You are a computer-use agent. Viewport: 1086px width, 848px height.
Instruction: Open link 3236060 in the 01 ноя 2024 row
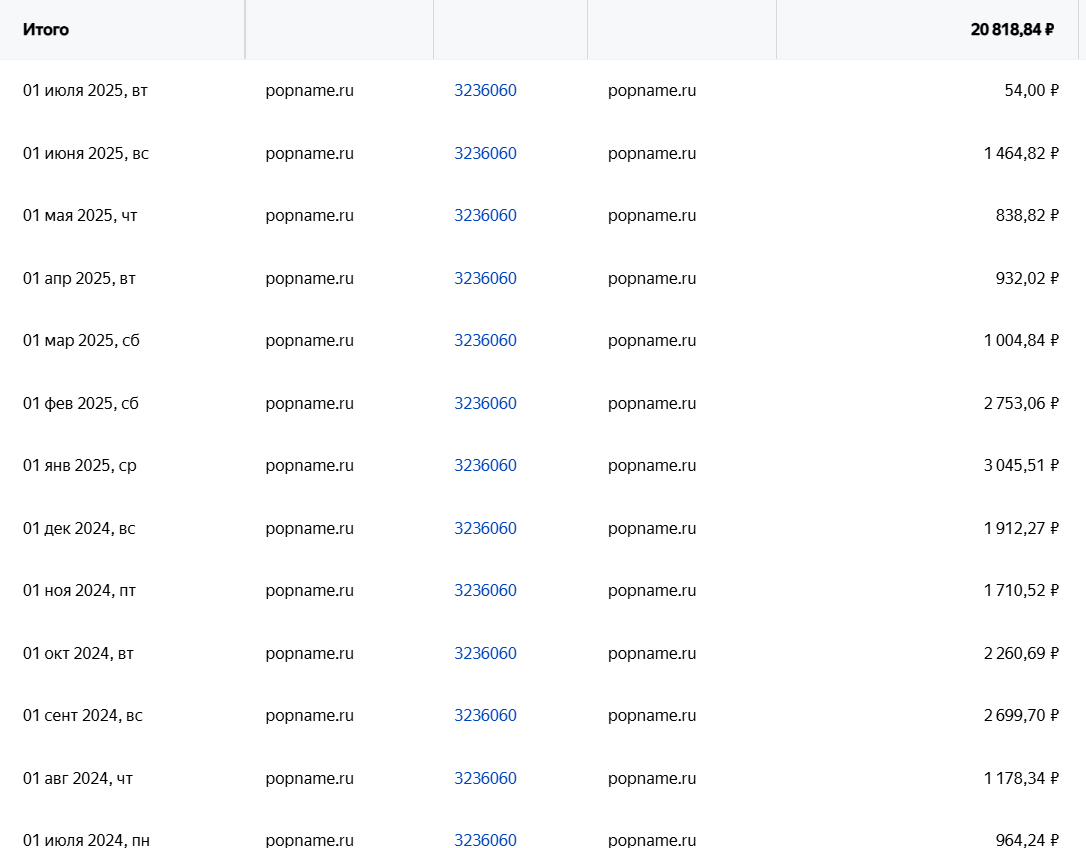[x=486, y=591]
